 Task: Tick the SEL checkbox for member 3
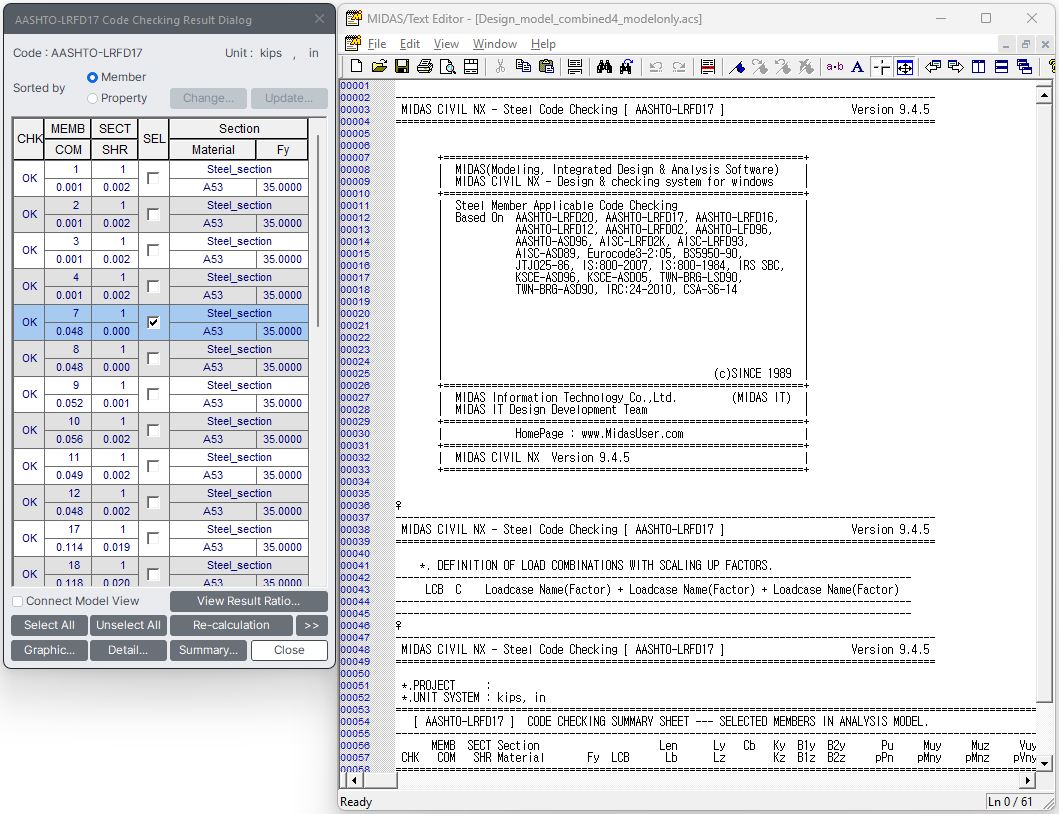(153, 250)
